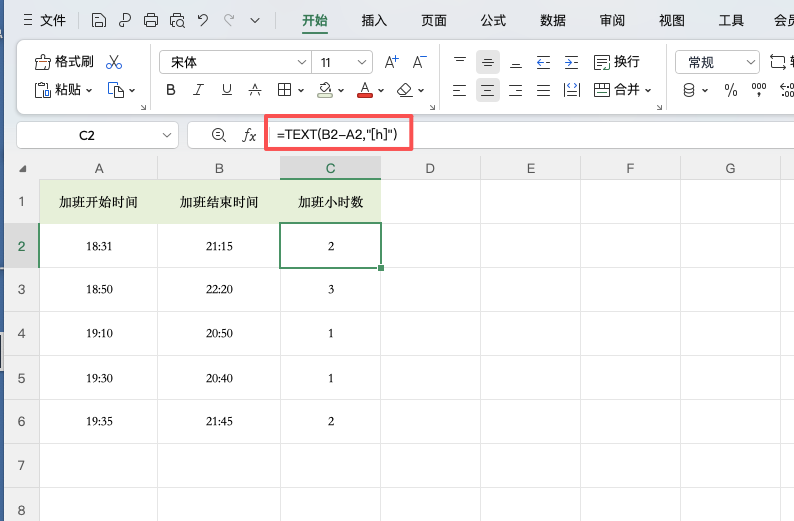The height and width of the screenshot is (521, 794).
Task: Switch to the 插入 (Insert) tab
Action: pos(374,20)
